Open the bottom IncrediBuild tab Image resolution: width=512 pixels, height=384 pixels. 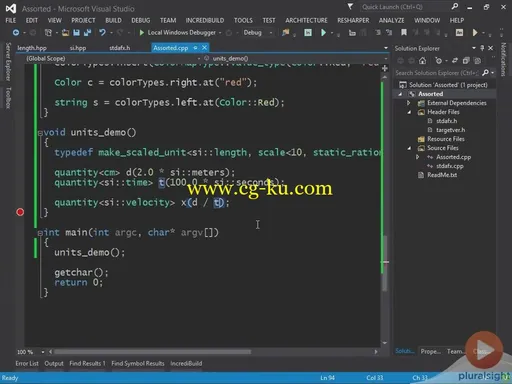(186, 363)
